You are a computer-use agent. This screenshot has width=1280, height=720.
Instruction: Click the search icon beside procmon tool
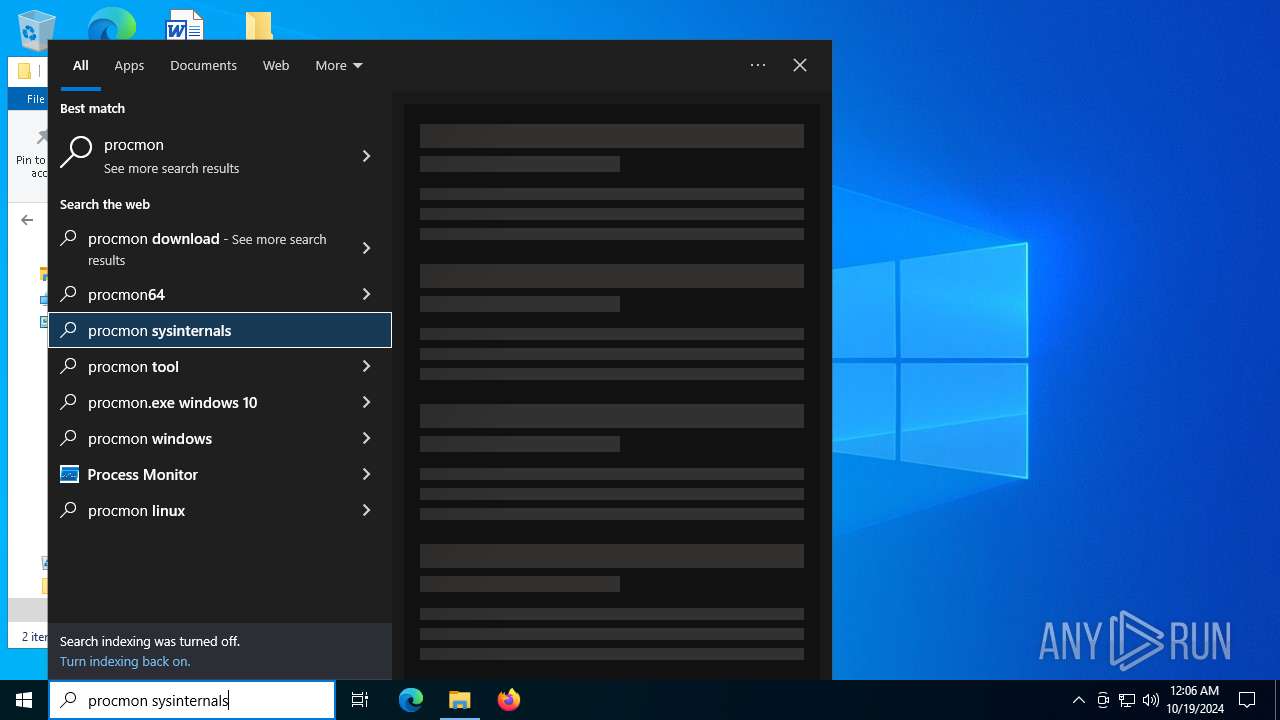coord(69,366)
